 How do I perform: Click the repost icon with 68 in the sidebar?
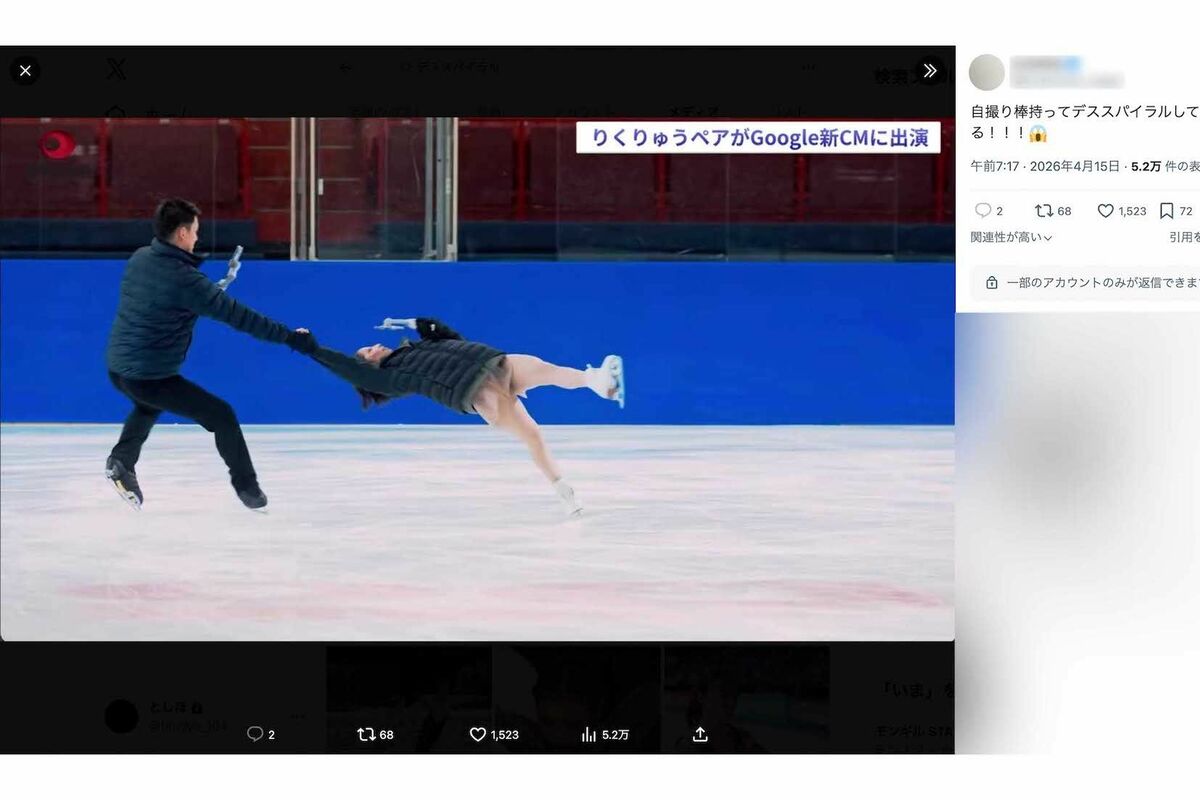(1044, 211)
